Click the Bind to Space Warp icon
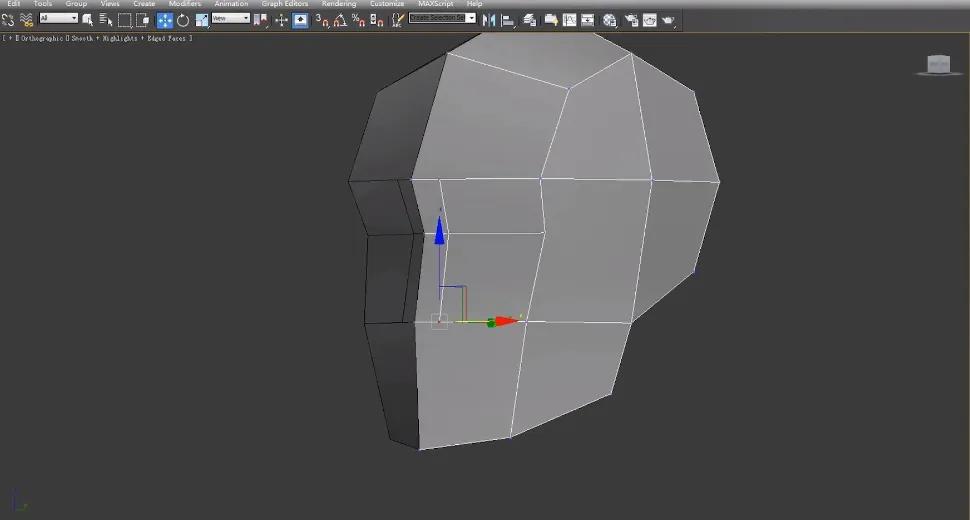Screen dimensions: 970x520 tap(26, 20)
